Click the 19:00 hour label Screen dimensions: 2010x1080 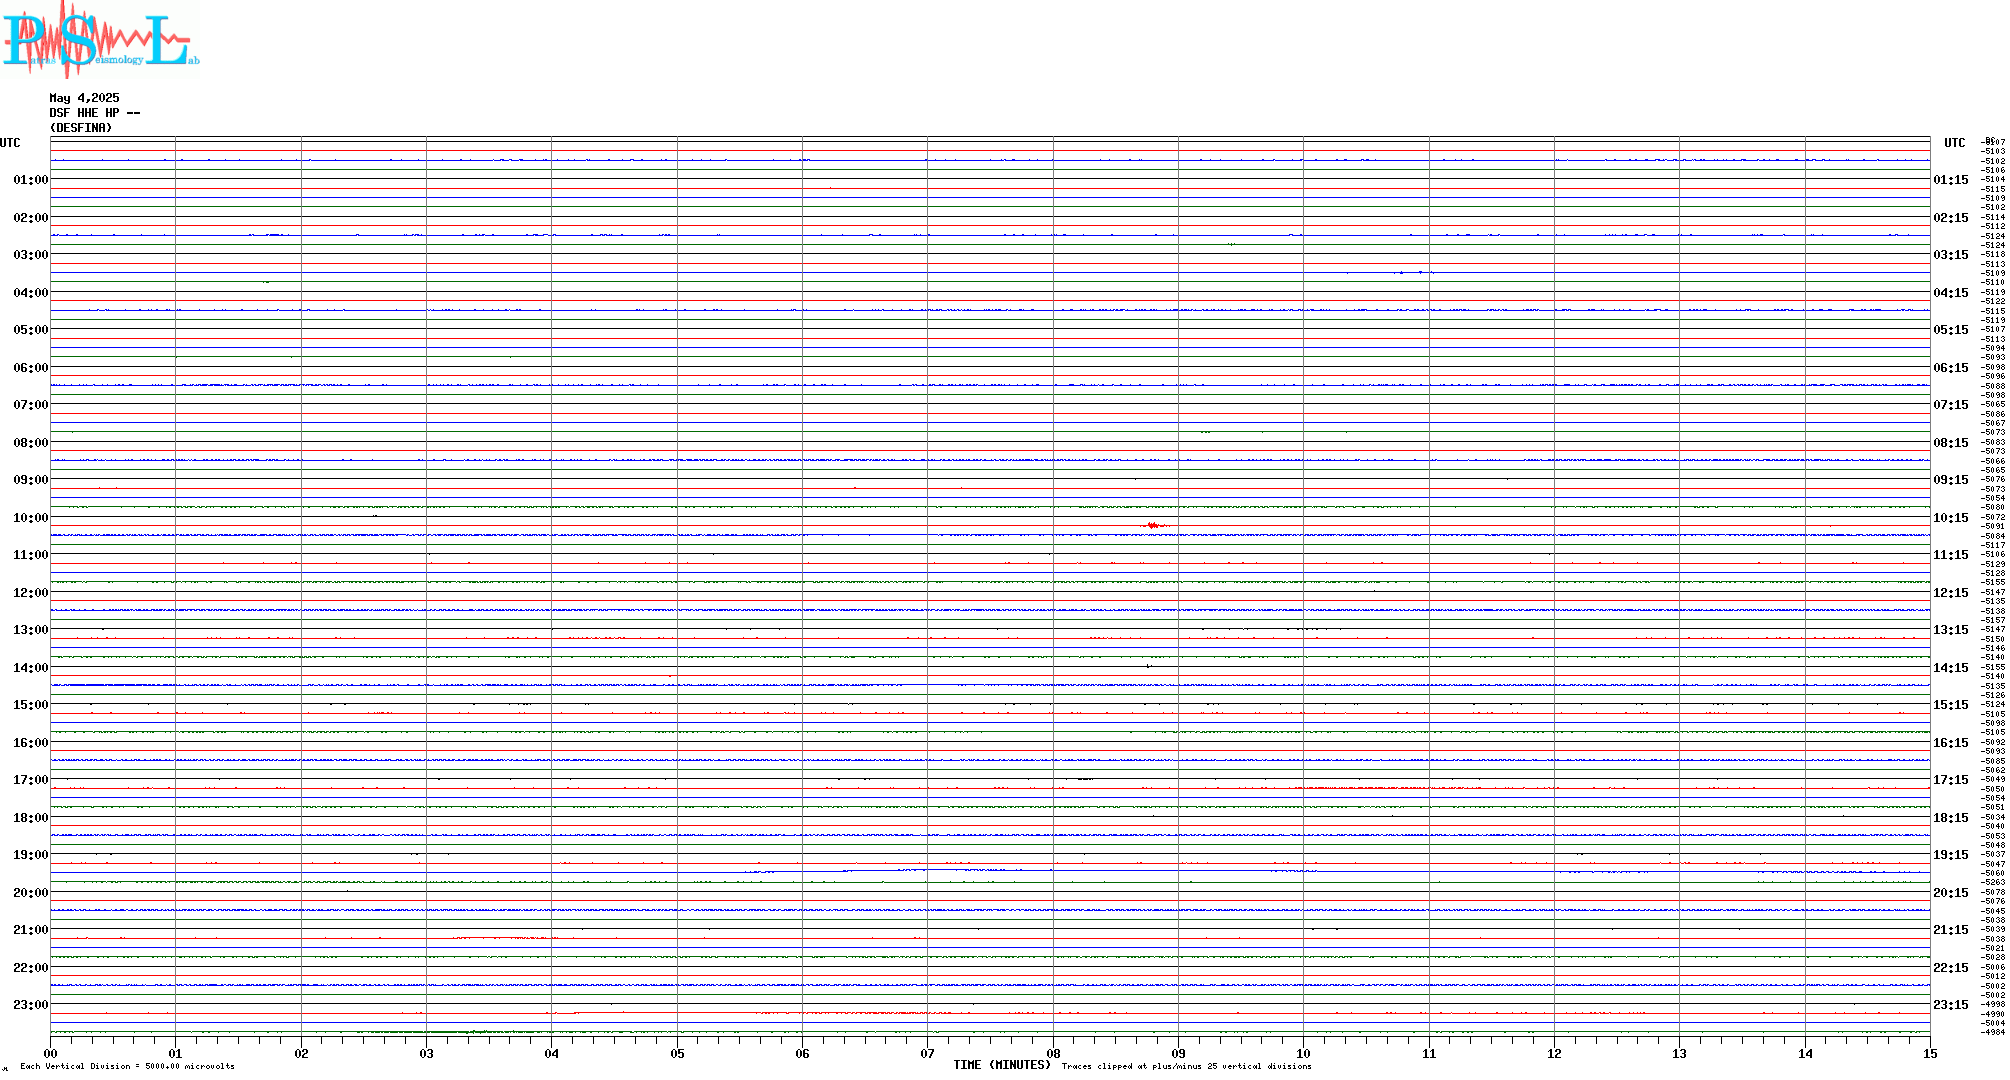coord(31,855)
